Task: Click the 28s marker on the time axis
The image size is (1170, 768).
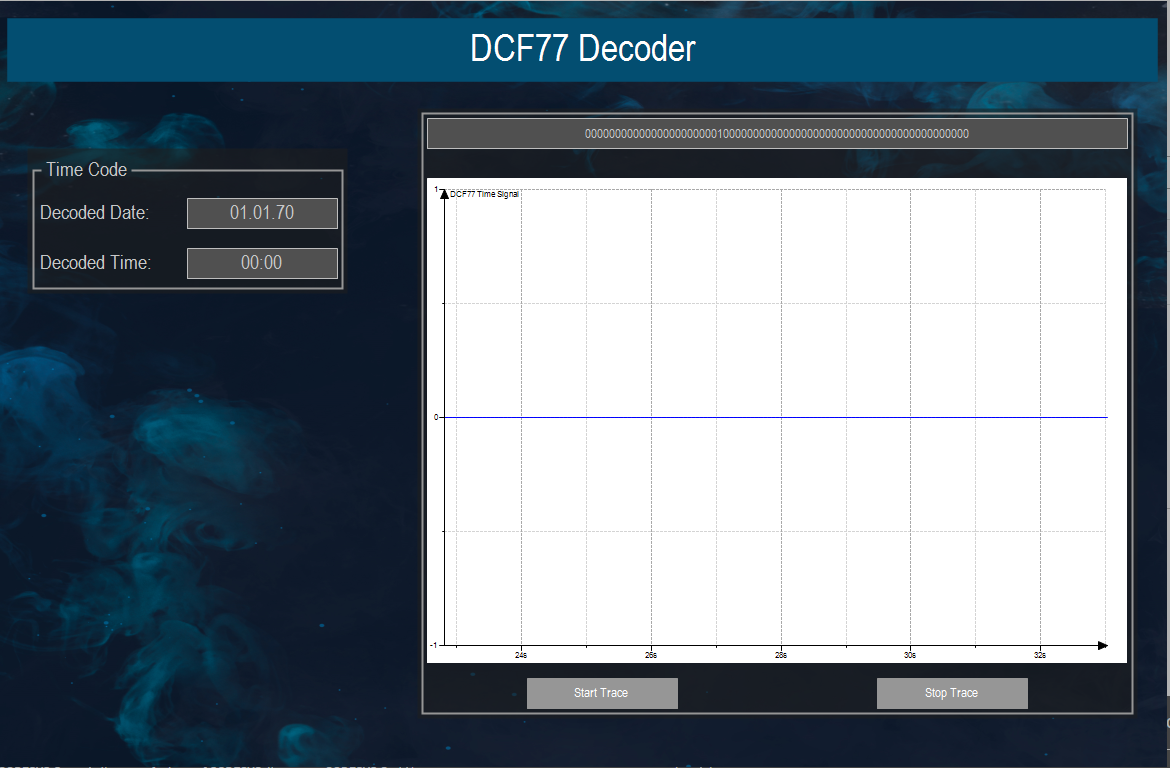Action: [x=780, y=655]
